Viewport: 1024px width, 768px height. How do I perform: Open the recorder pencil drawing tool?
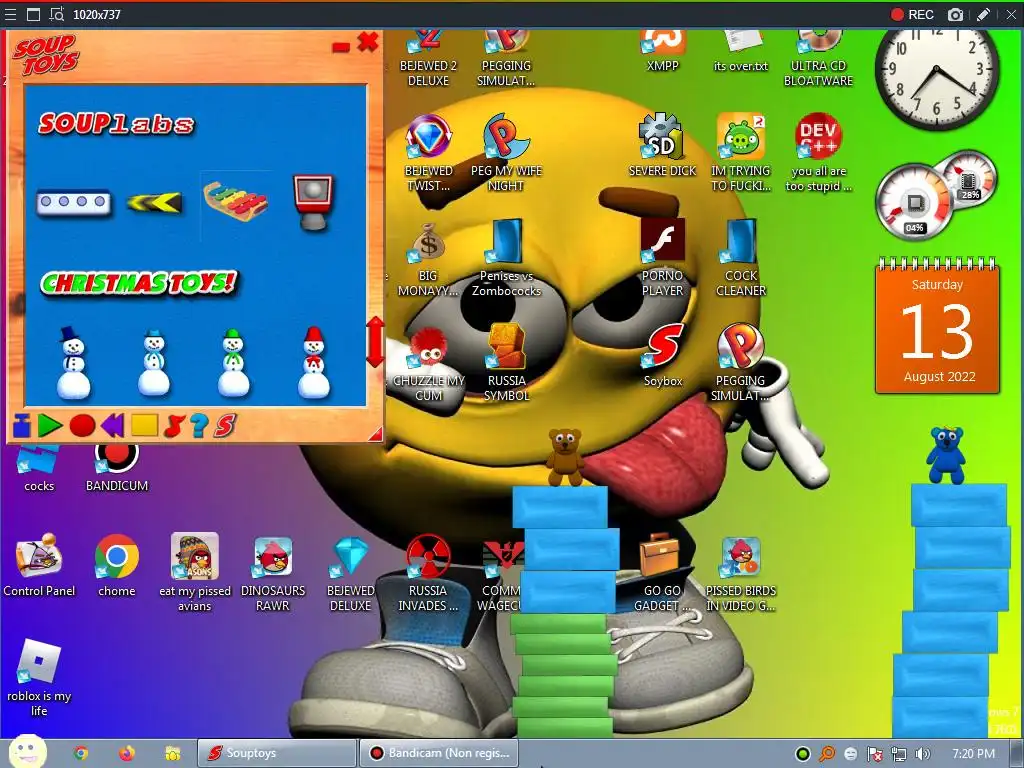click(x=983, y=14)
